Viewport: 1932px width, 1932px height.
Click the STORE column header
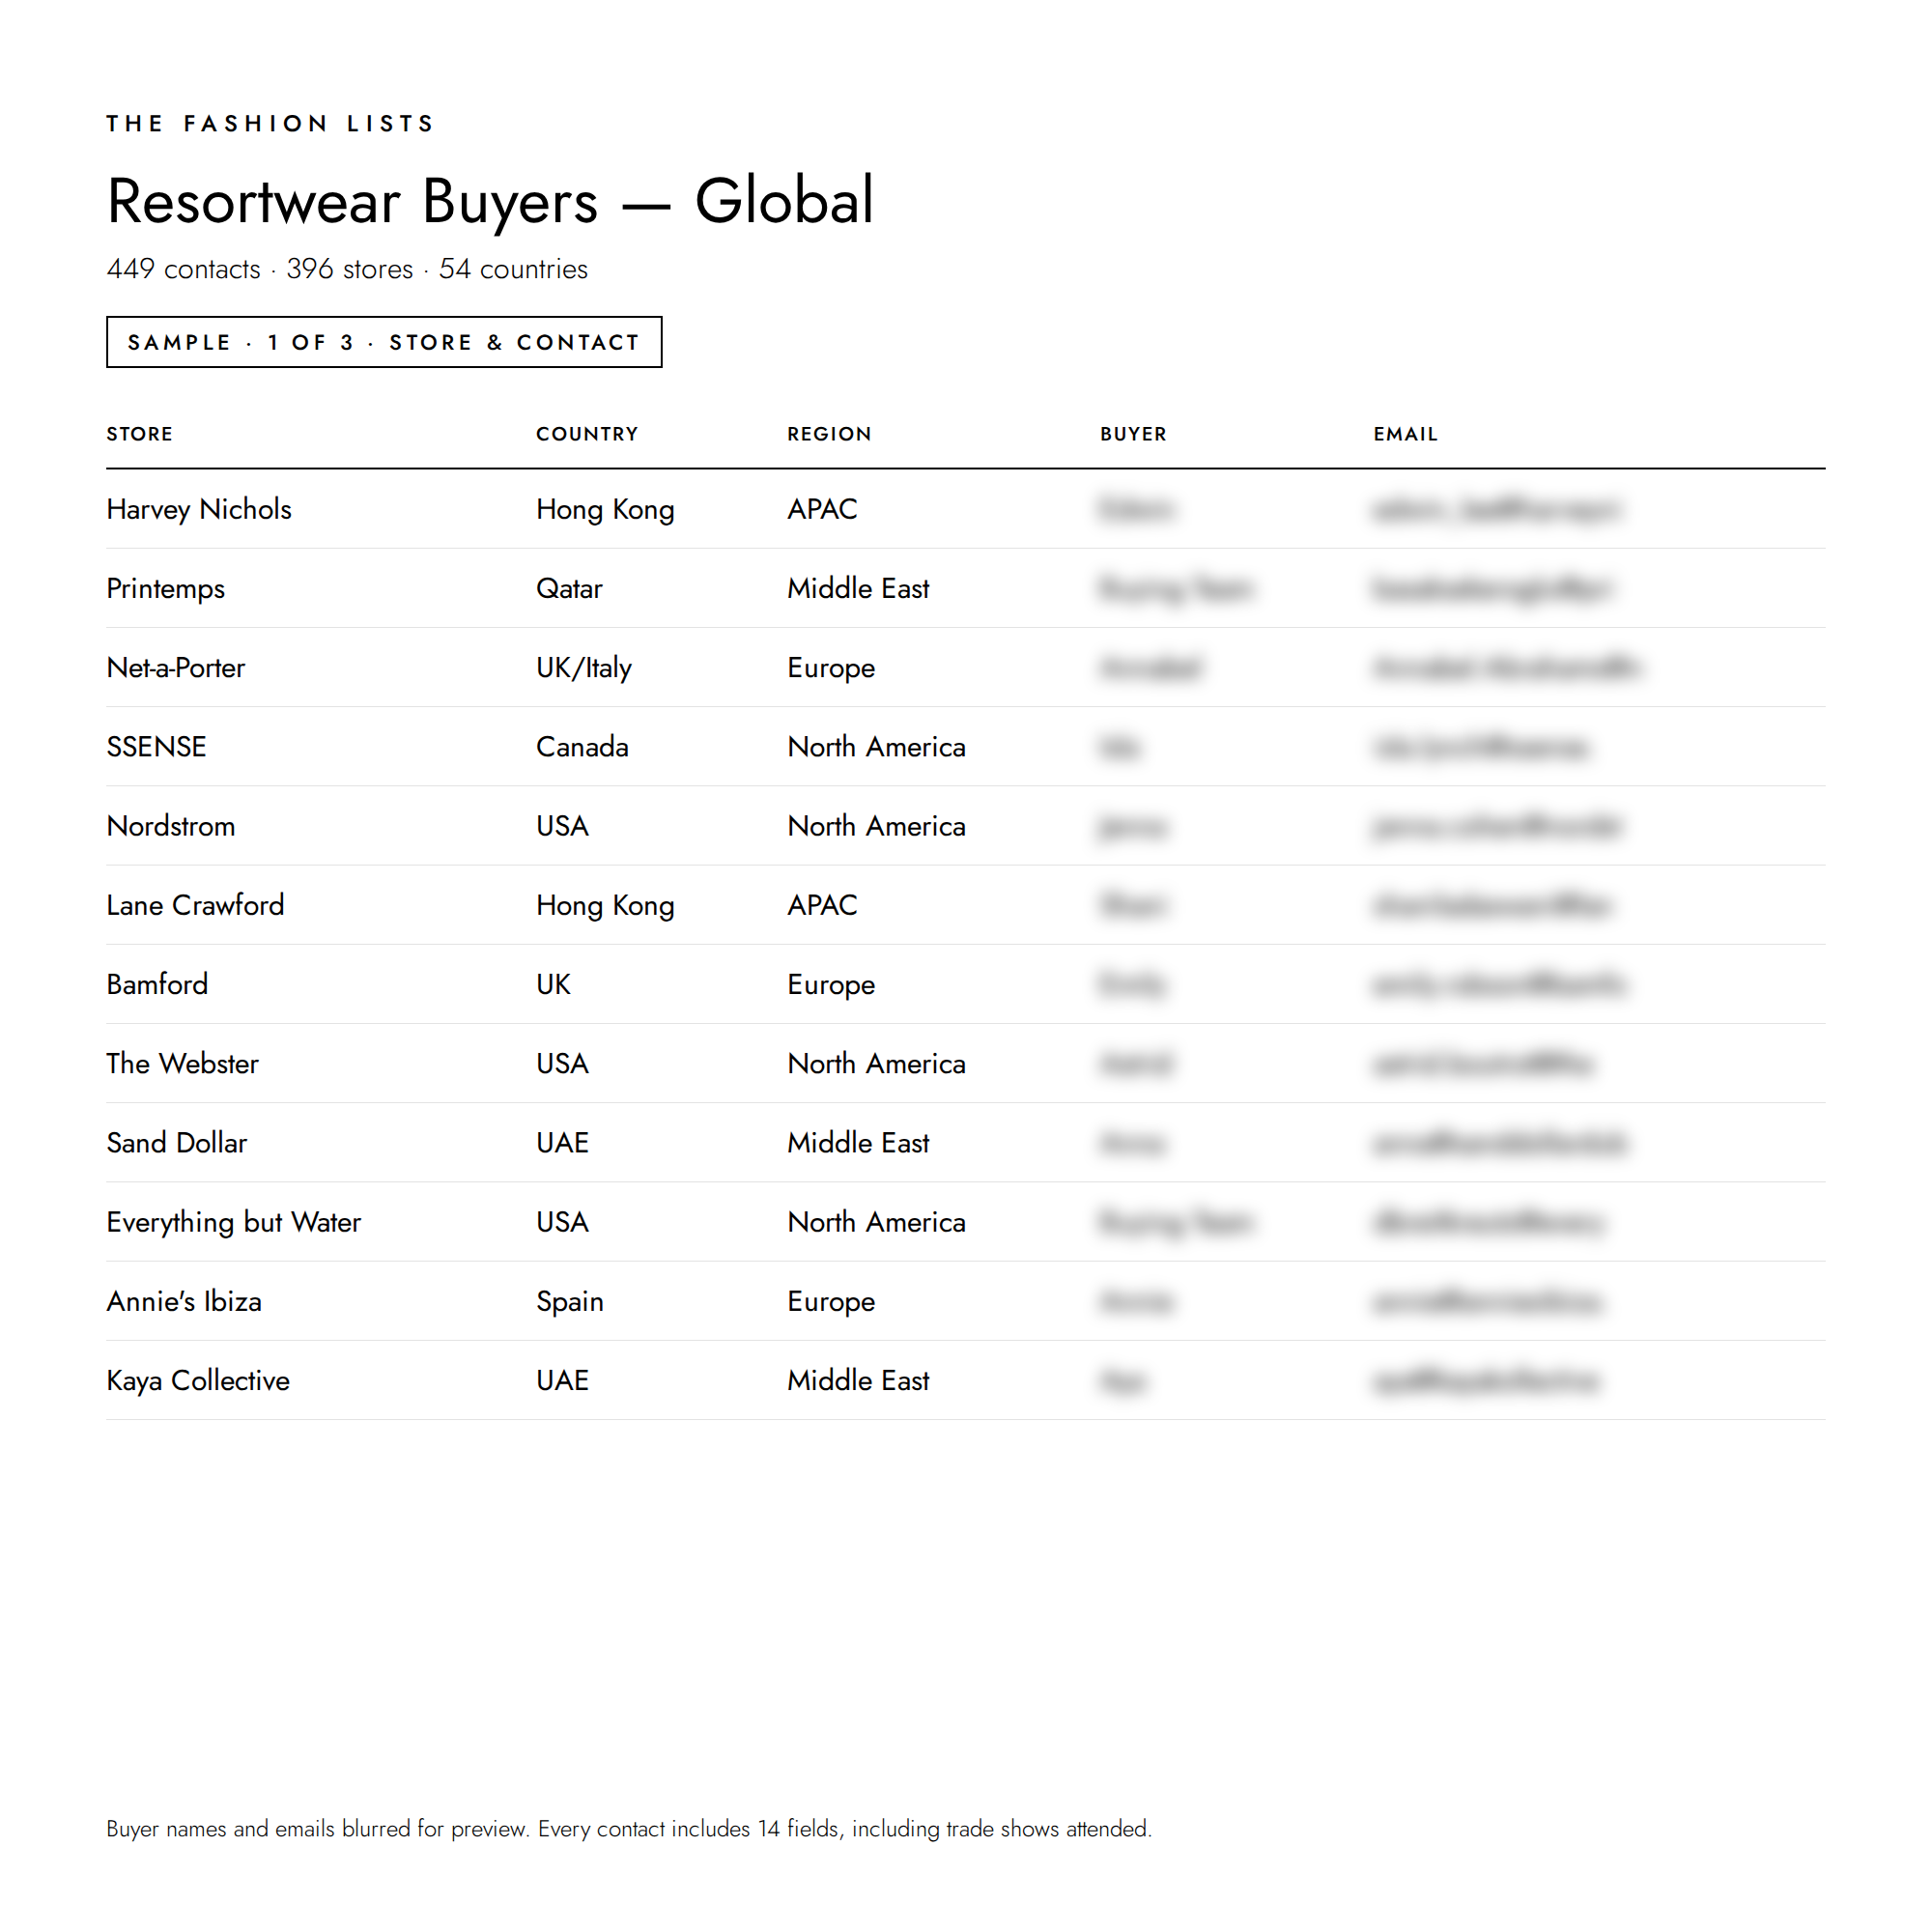click(x=140, y=434)
